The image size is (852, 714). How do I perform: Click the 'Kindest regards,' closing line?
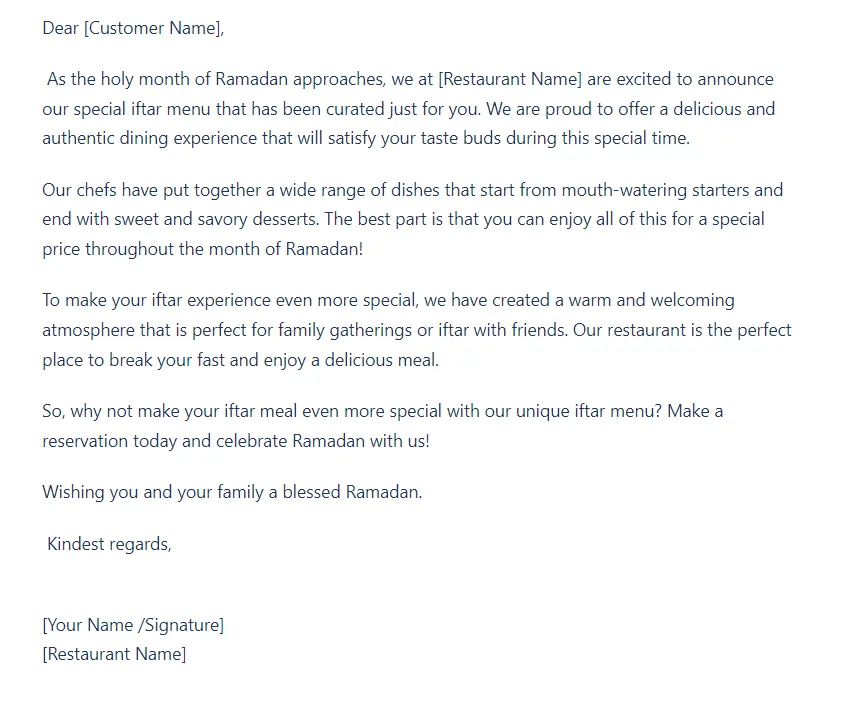[109, 544]
